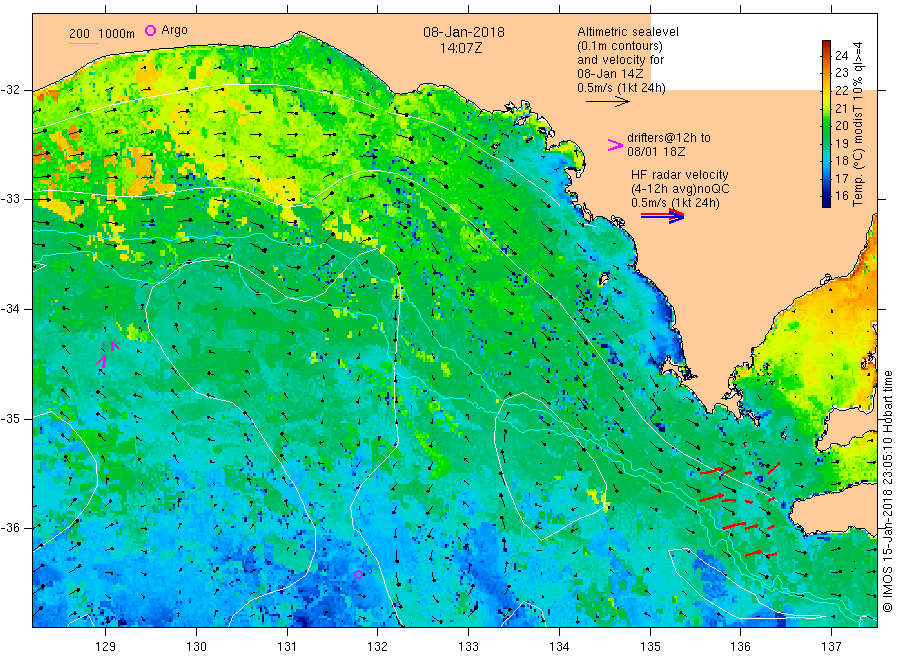Click the Argo float marker near 132E 36.4S

pyautogui.click(x=358, y=574)
